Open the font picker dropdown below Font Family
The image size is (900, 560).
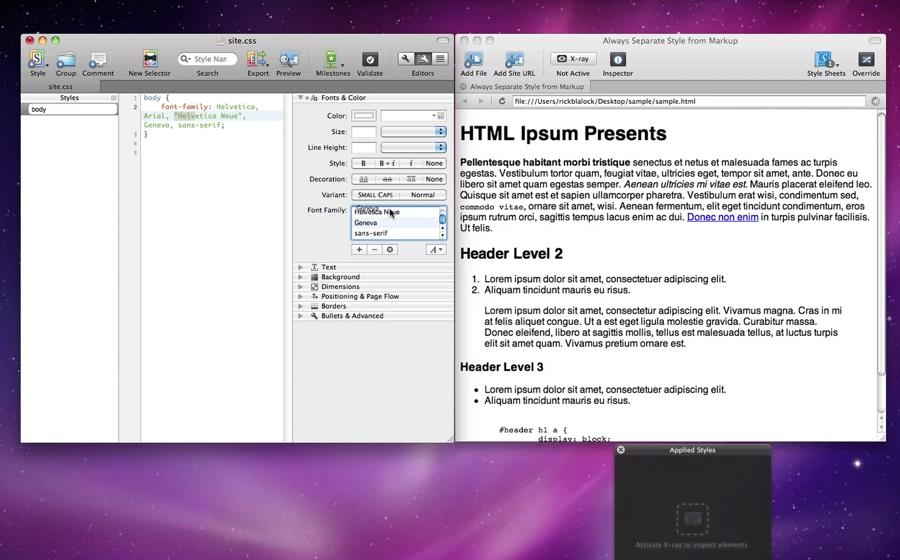coord(436,250)
